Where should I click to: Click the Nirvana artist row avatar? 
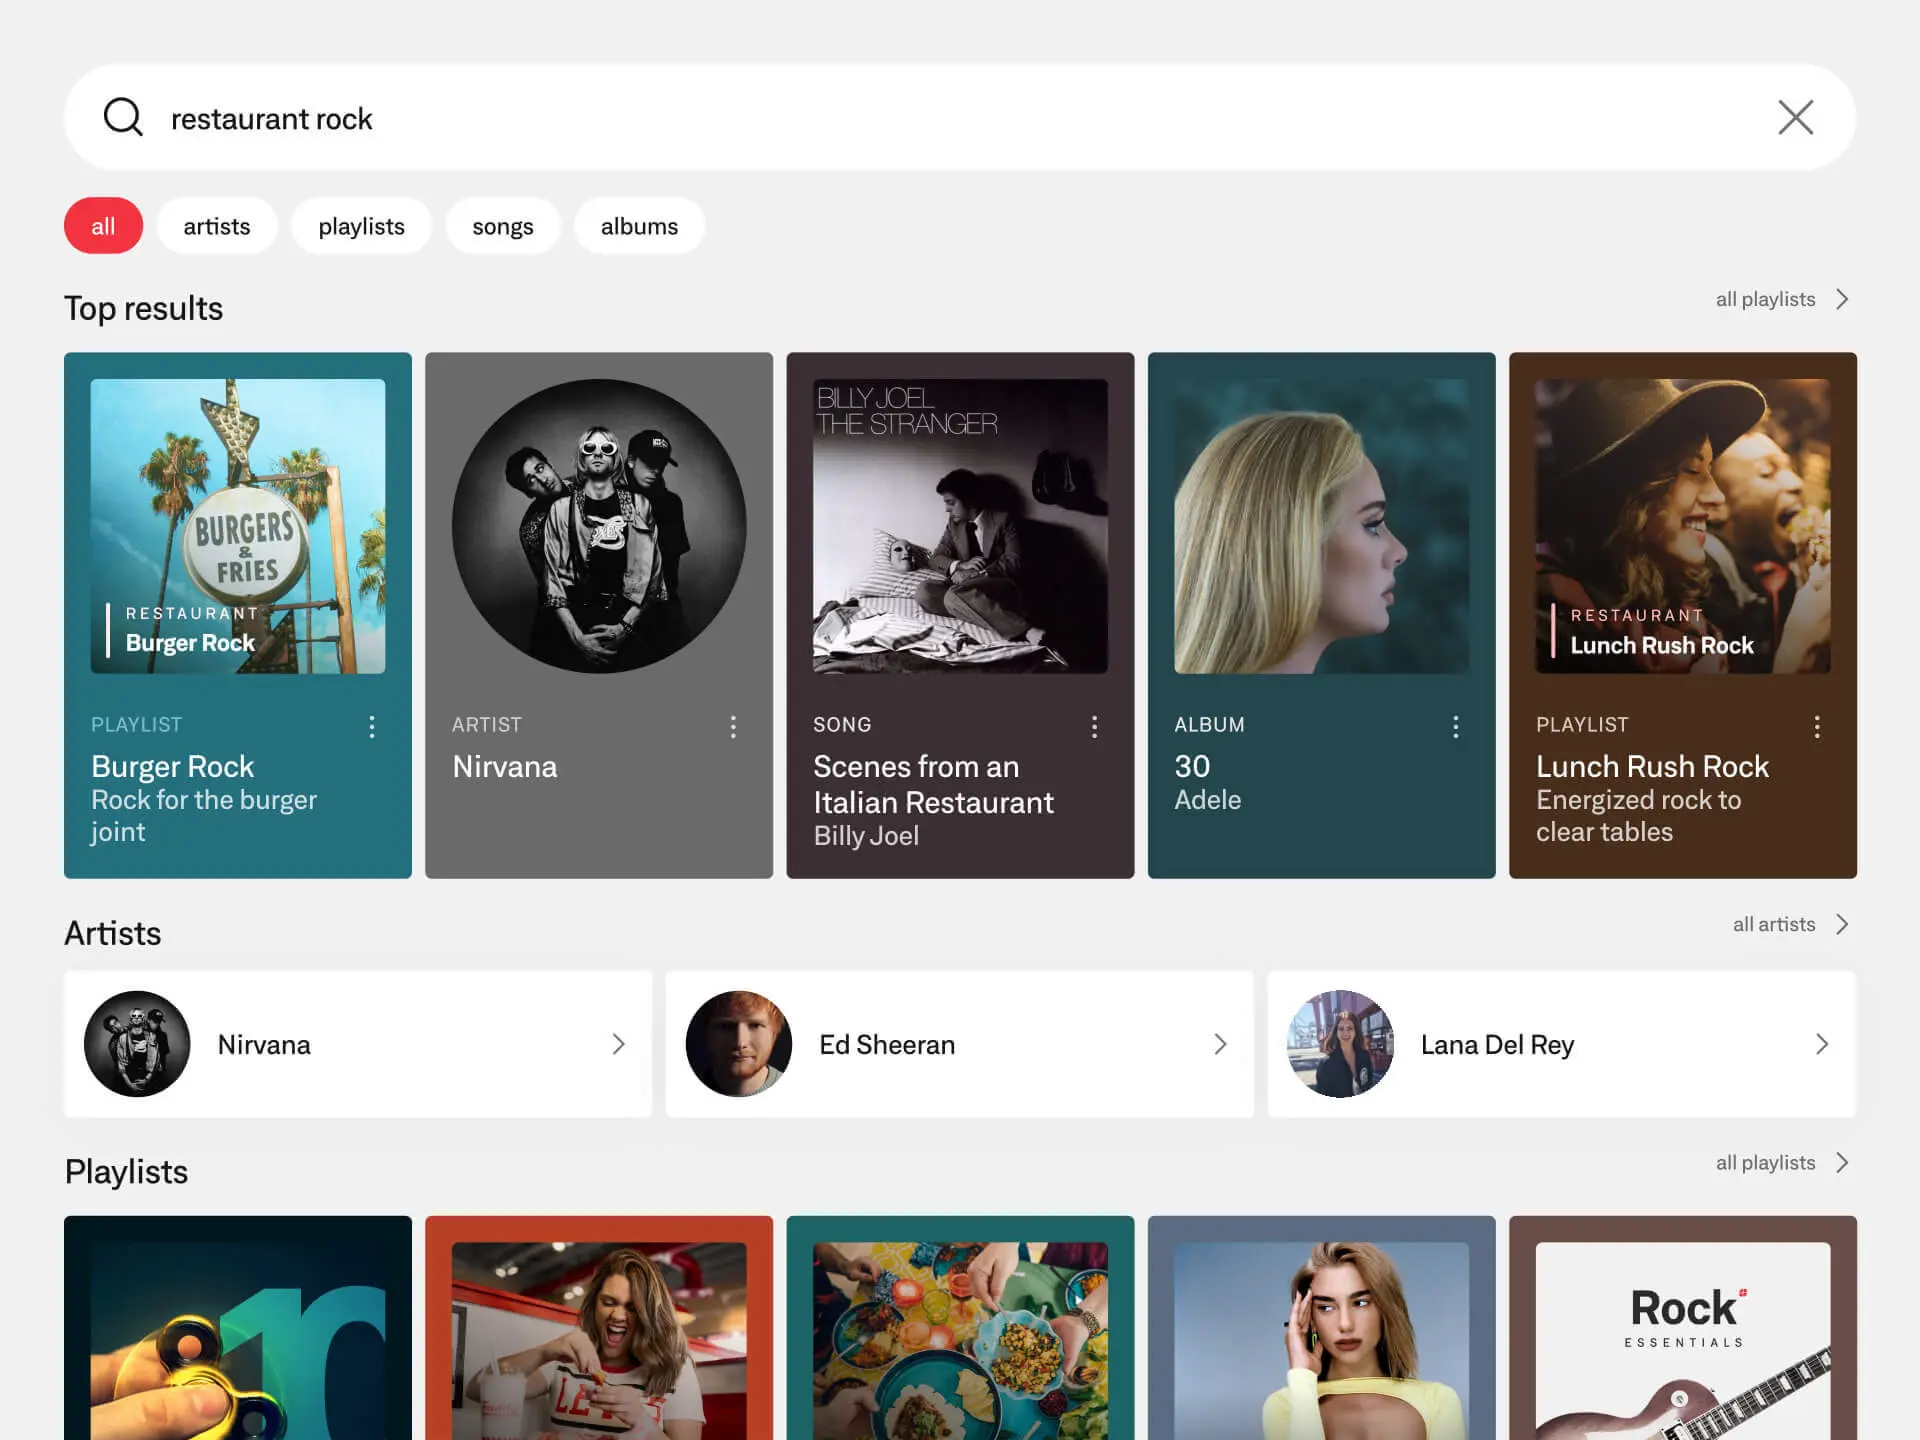coord(137,1044)
